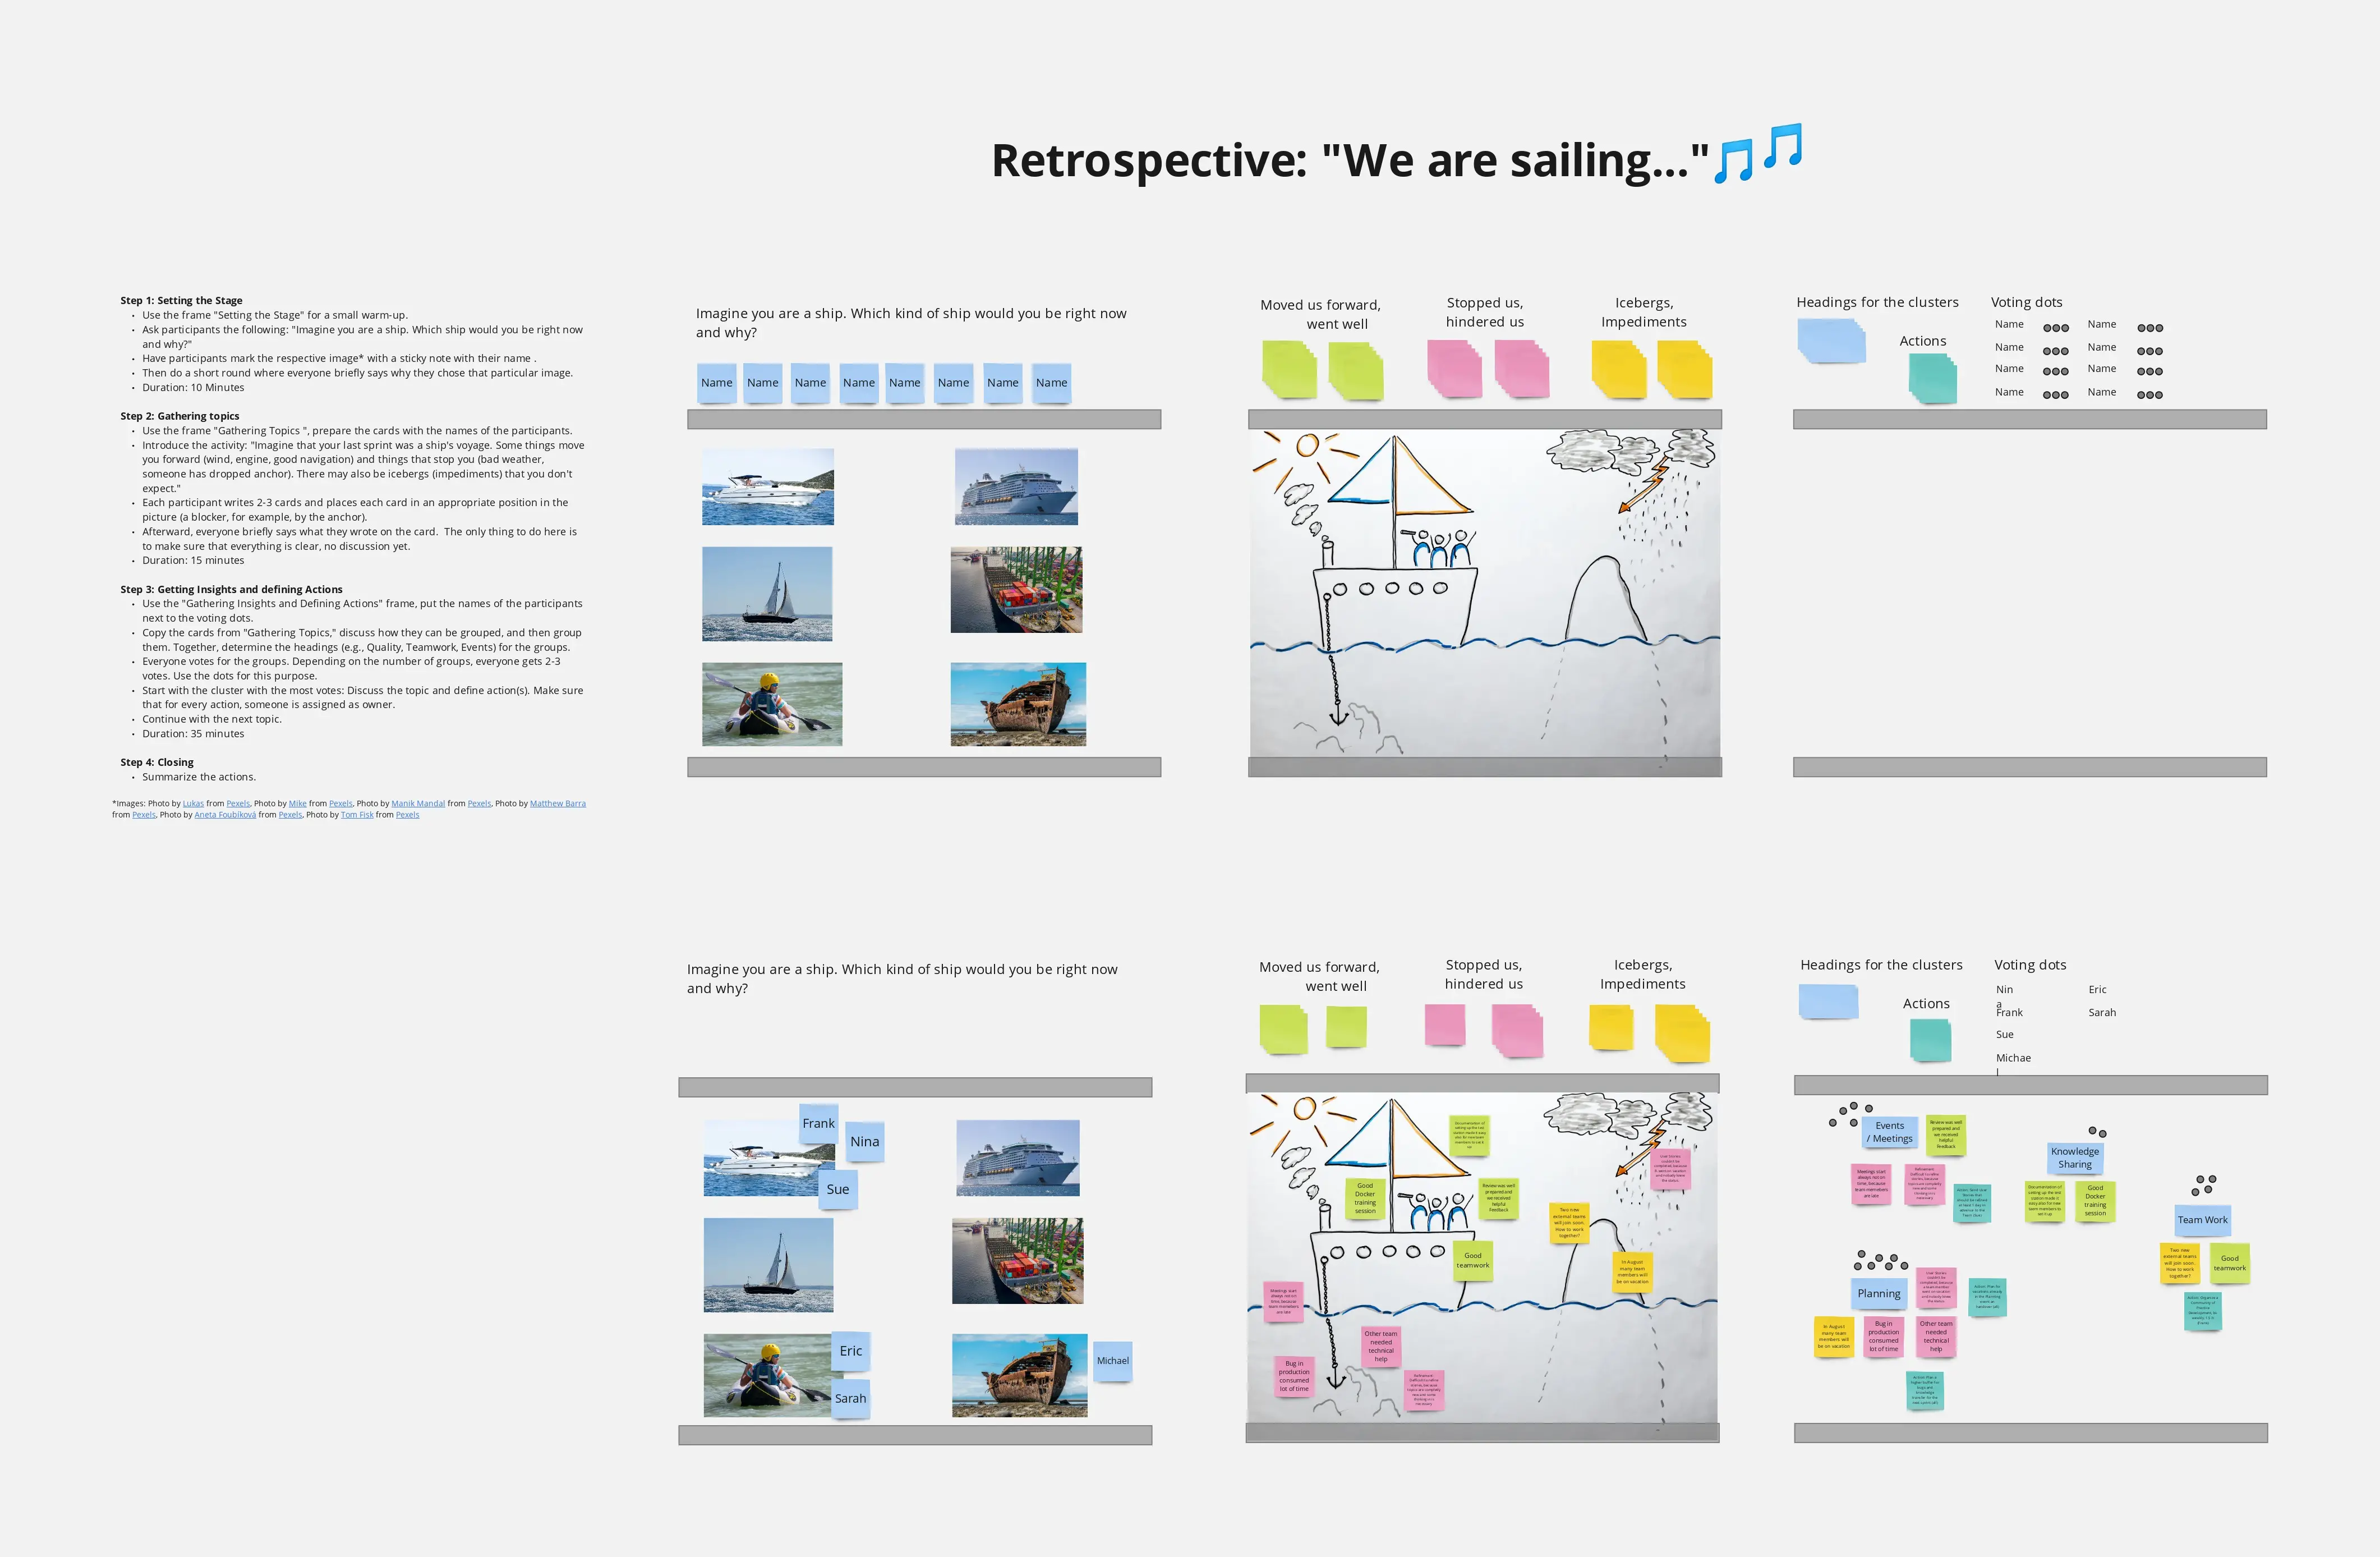Select the Frank sticky note
The image size is (2380, 1557).
[818, 1123]
